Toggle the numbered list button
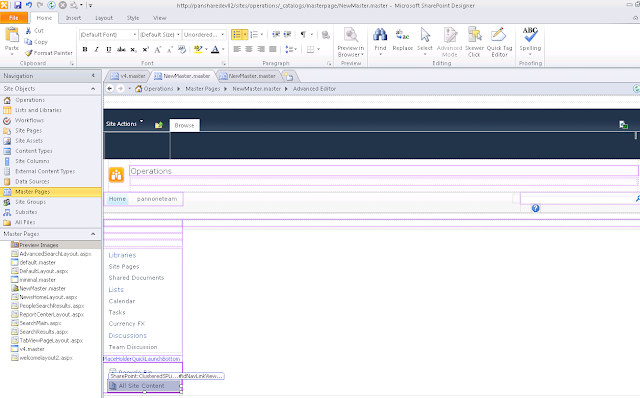This screenshot has width=640, height=398. 254,35
